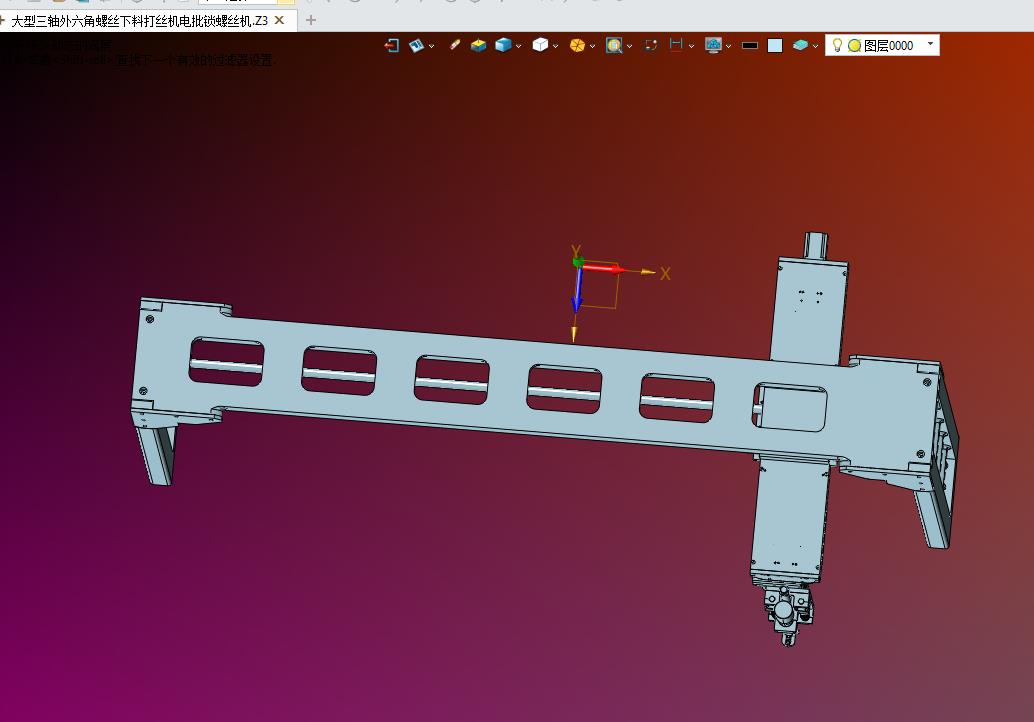Click the magnifier zoom icon
The height and width of the screenshot is (722, 1034).
click(614, 45)
